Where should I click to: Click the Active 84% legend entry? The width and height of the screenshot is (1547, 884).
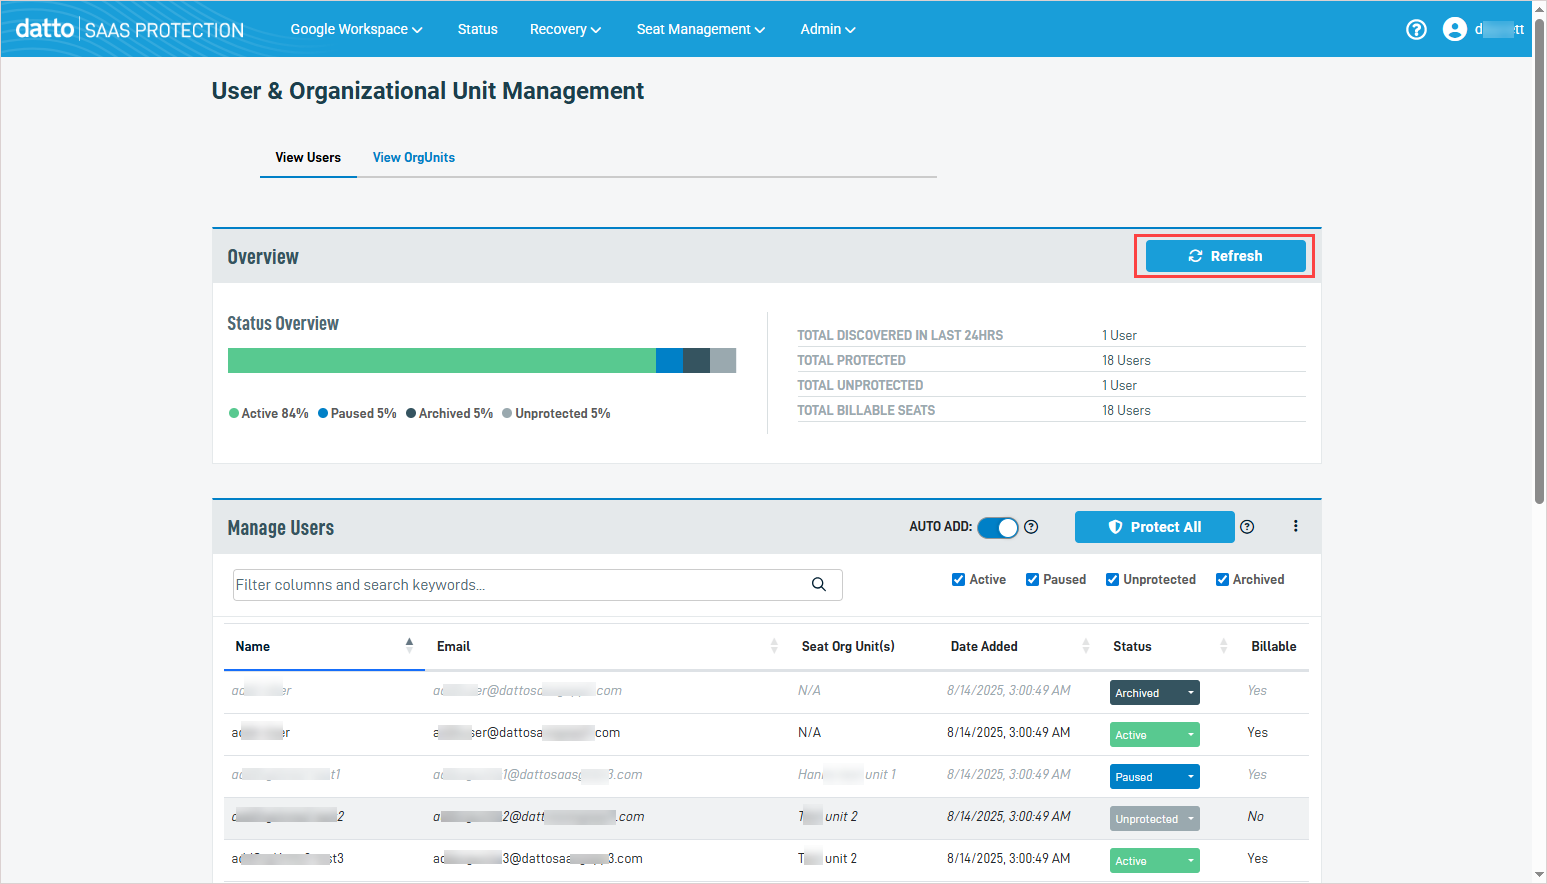[268, 413]
